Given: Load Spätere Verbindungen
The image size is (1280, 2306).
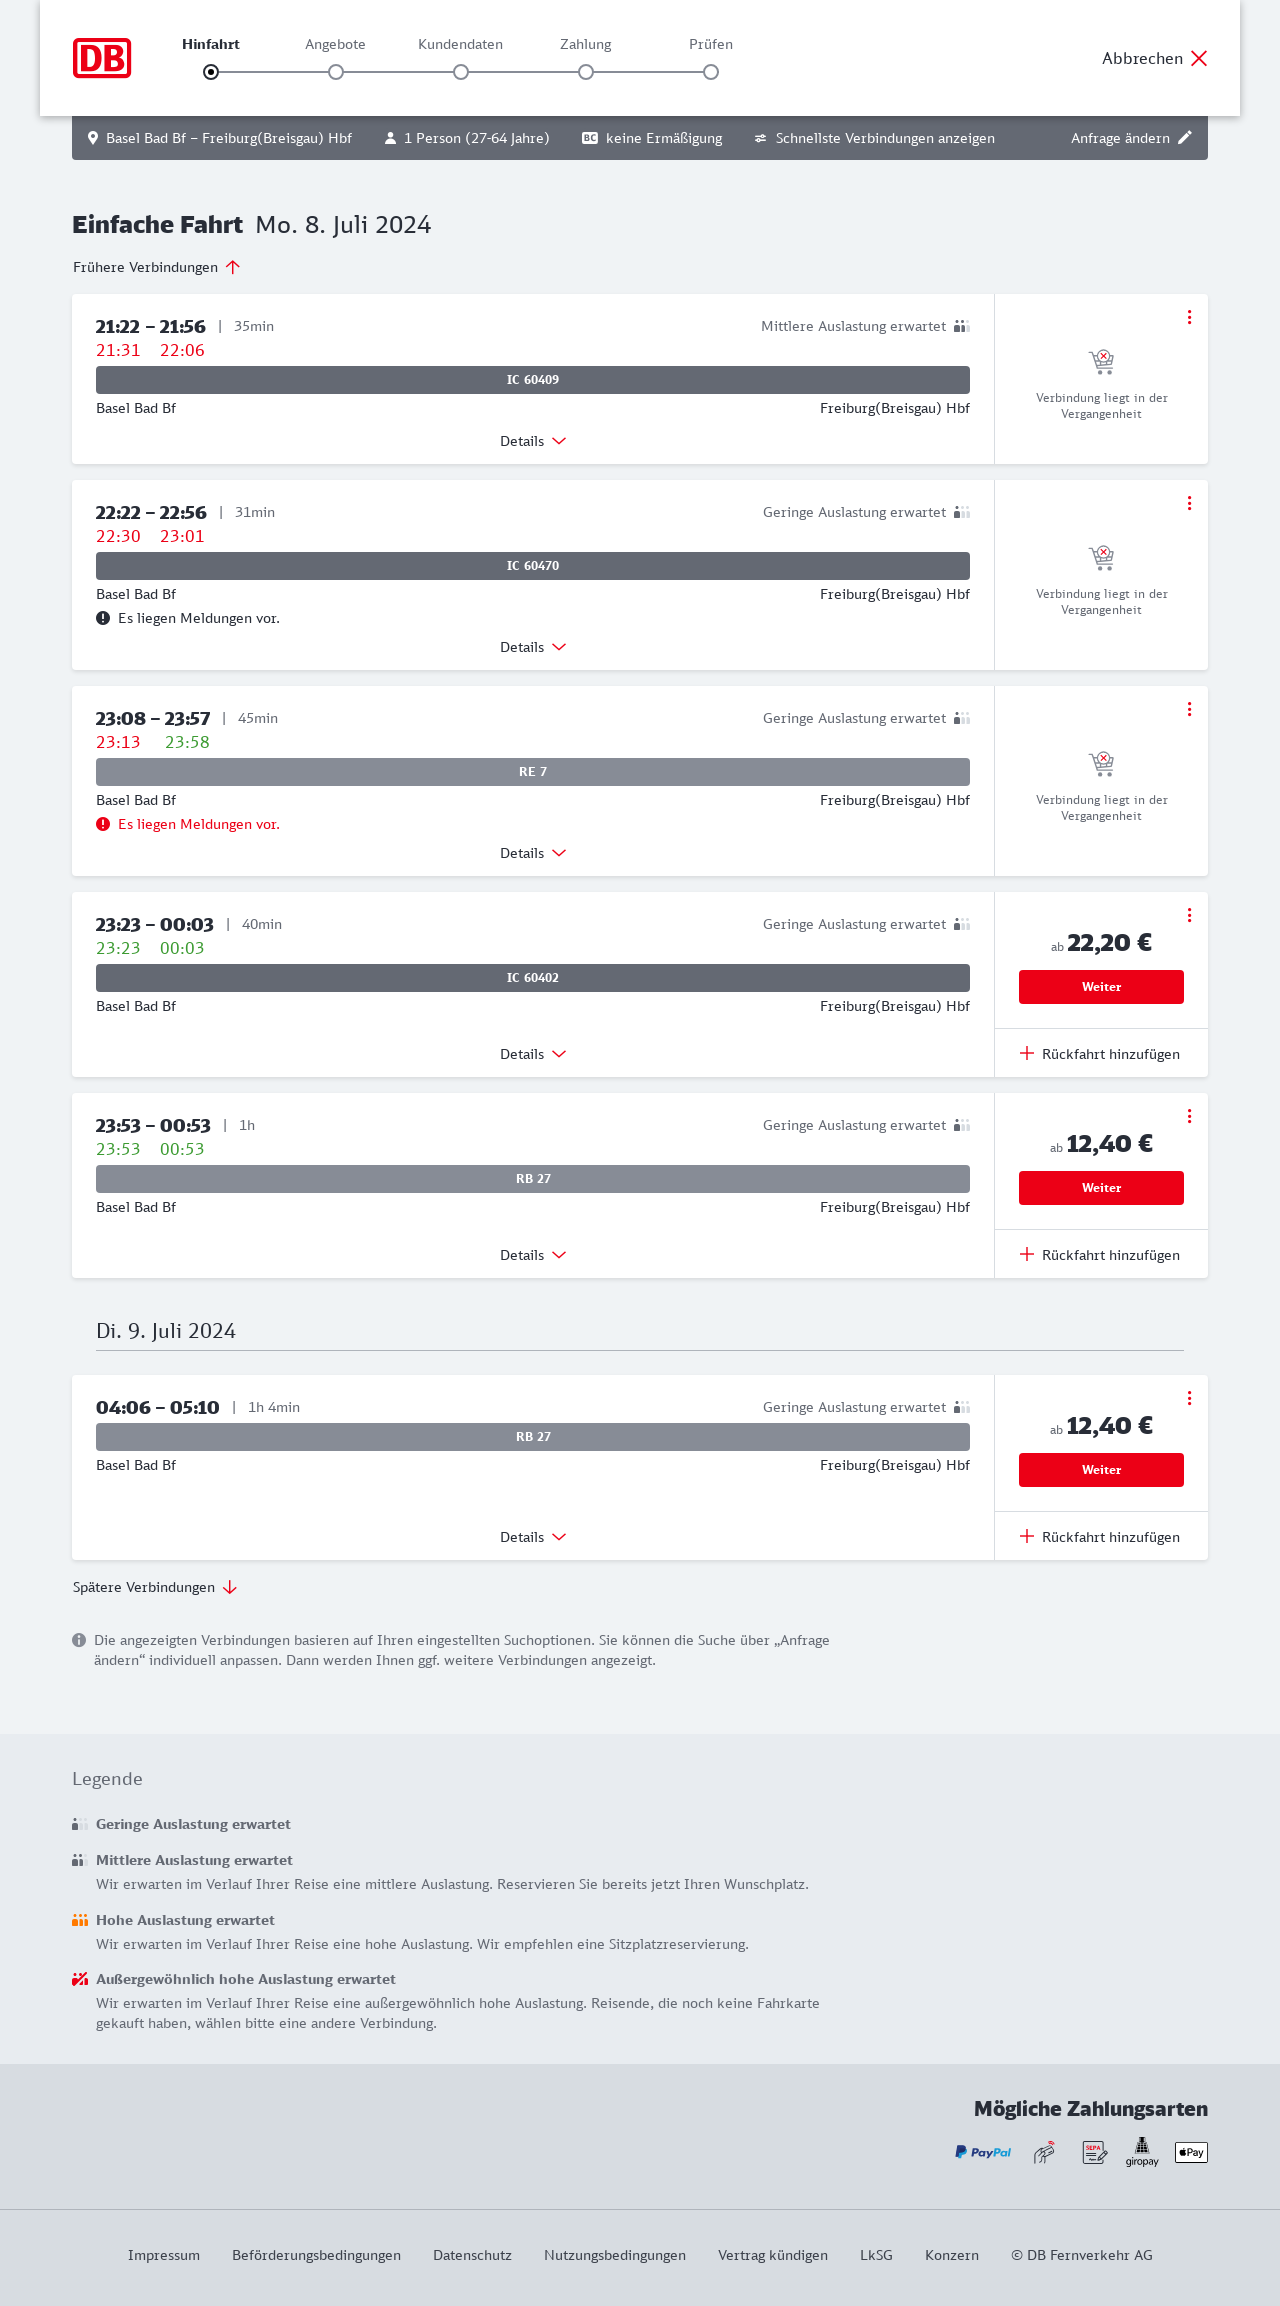Looking at the screenshot, I should 154,1587.
